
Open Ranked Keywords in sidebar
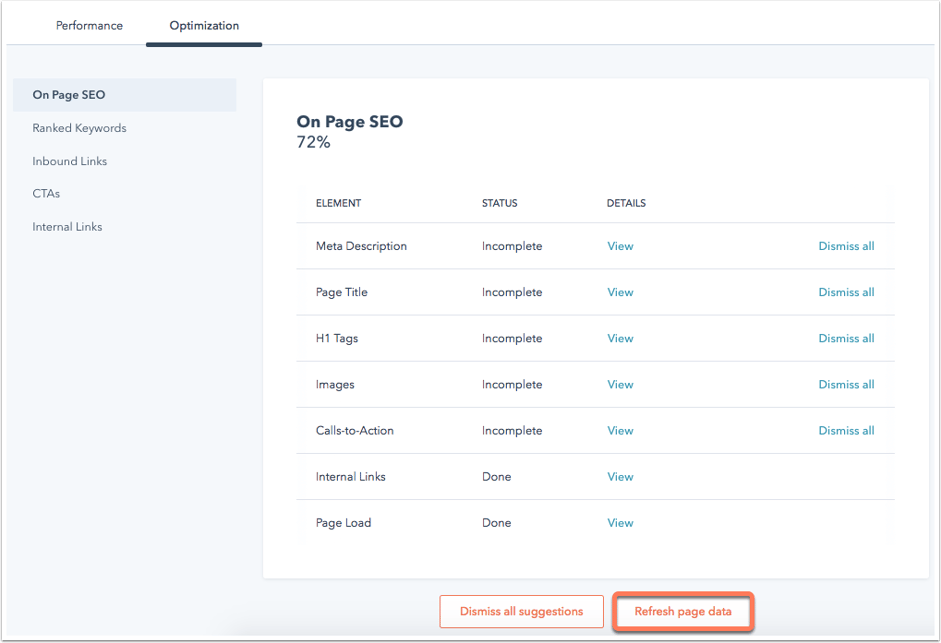(79, 128)
